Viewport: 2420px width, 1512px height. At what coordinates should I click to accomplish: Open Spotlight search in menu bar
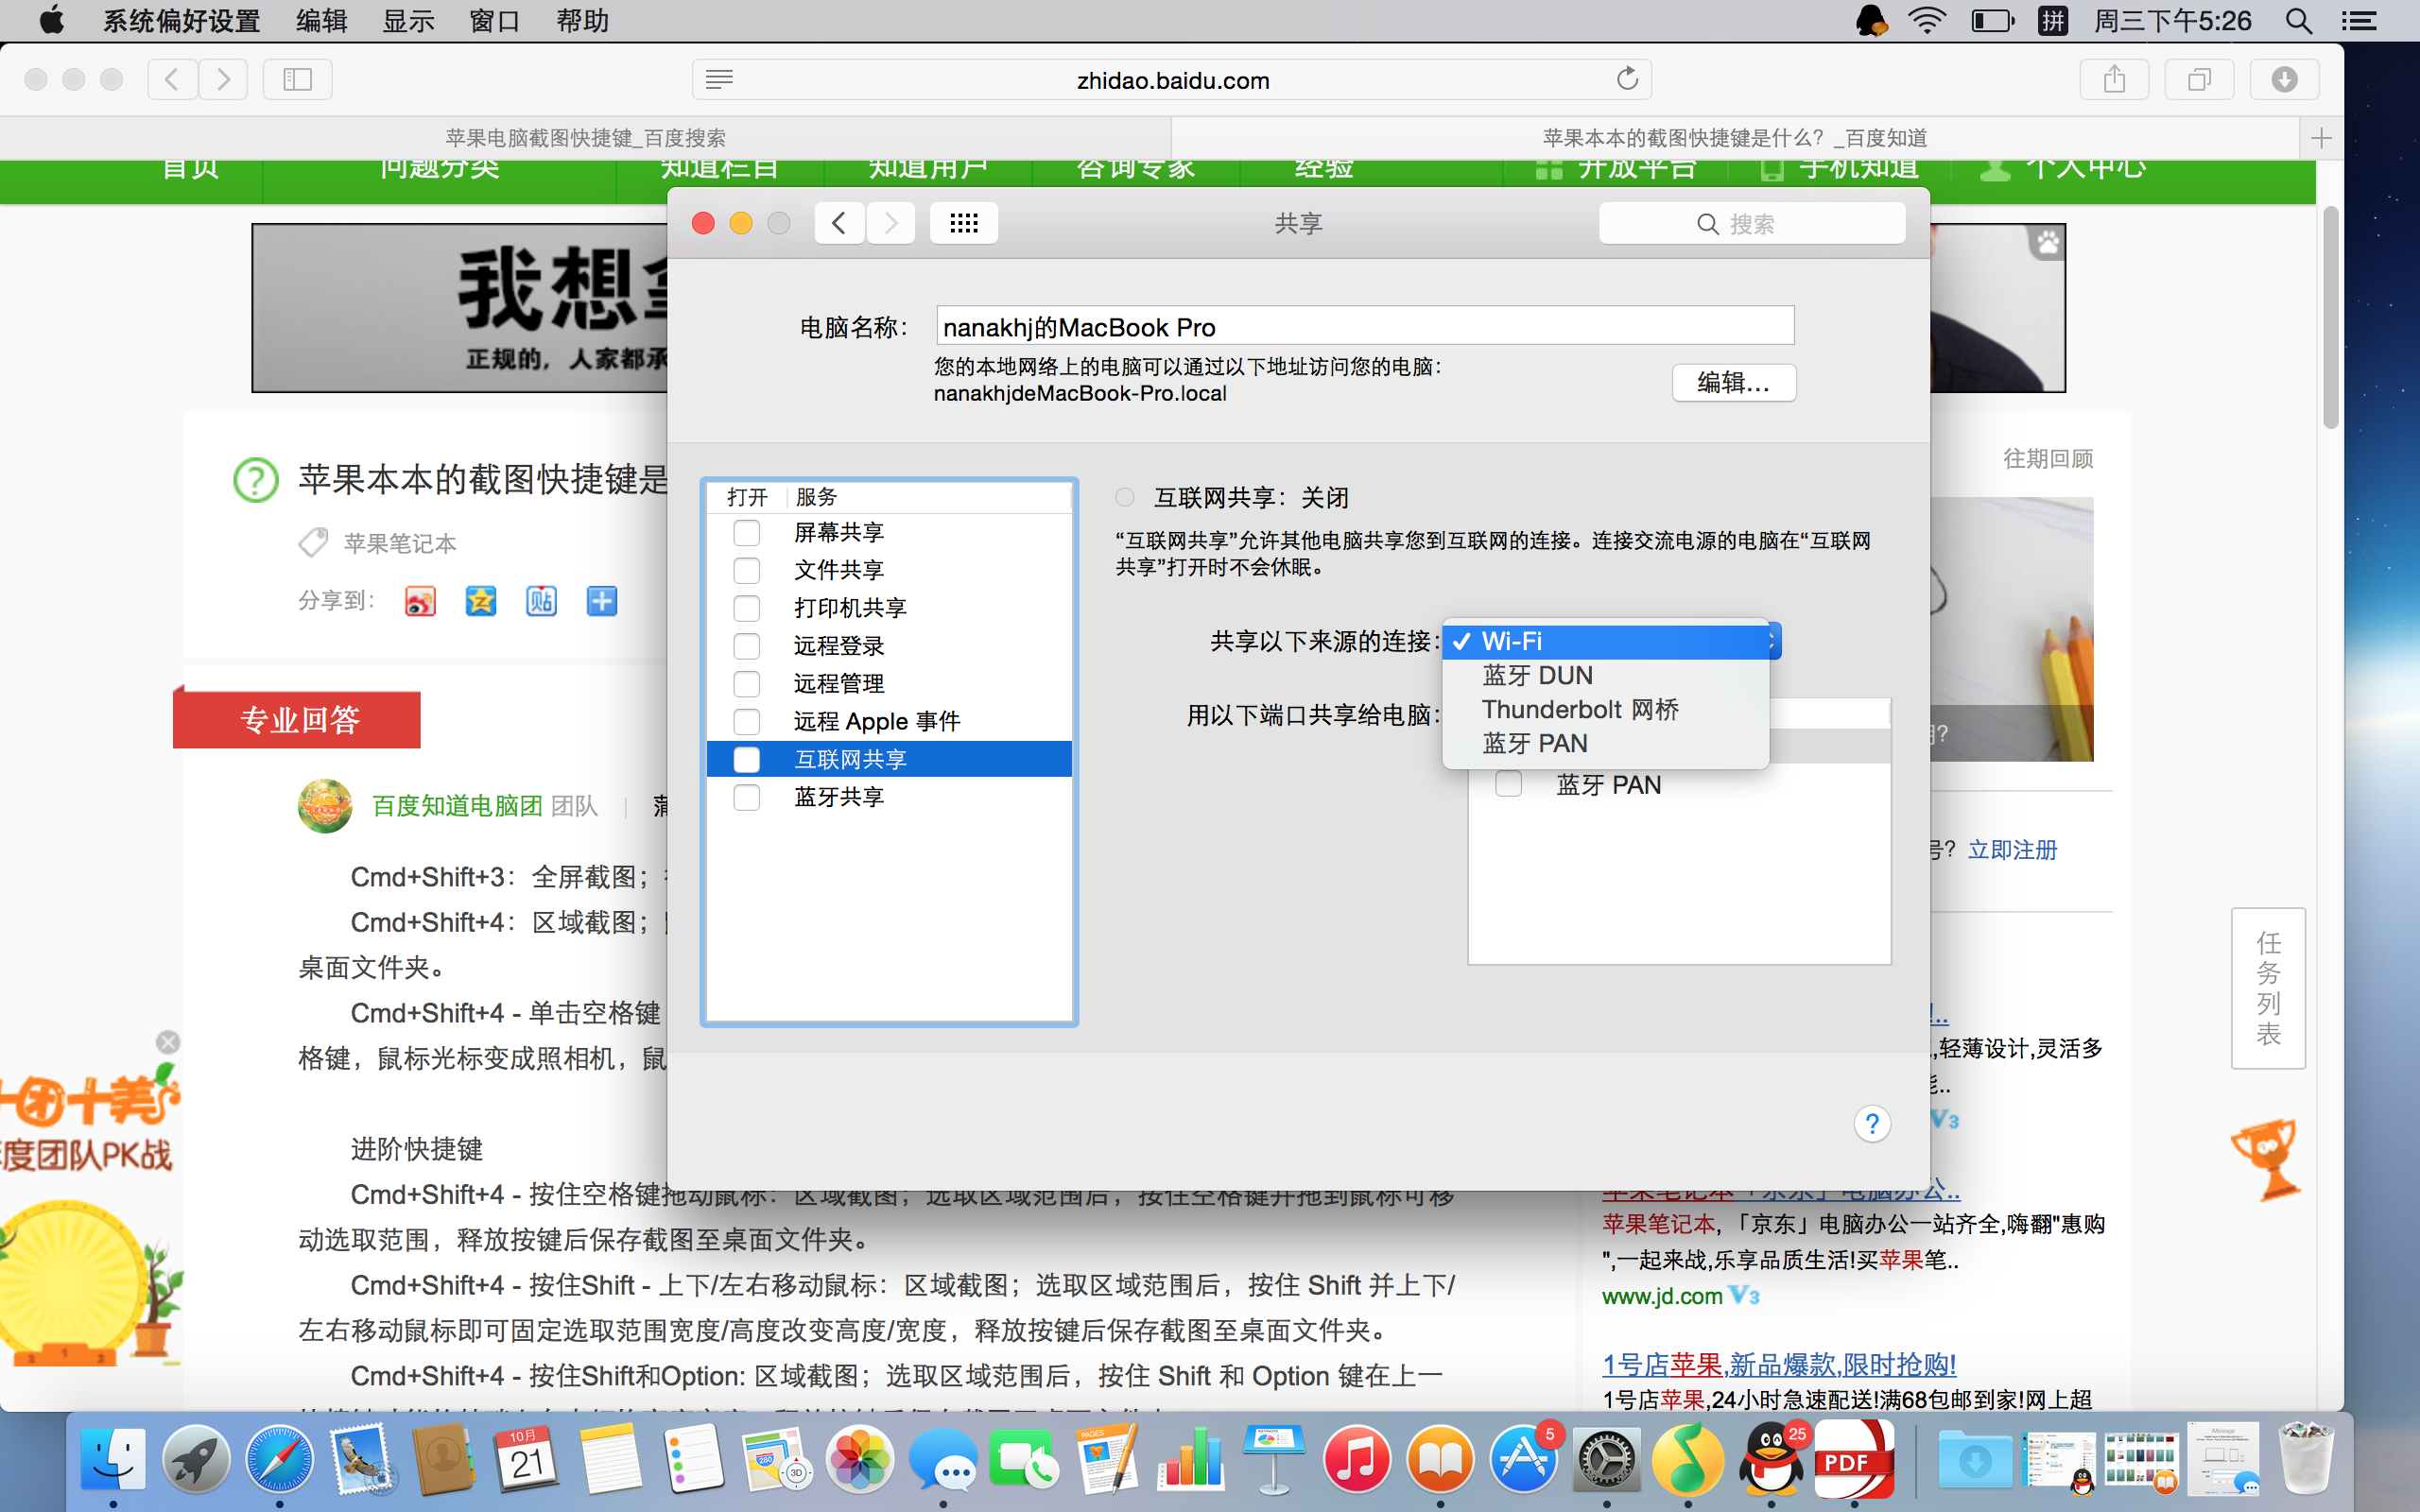pos(2299,21)
